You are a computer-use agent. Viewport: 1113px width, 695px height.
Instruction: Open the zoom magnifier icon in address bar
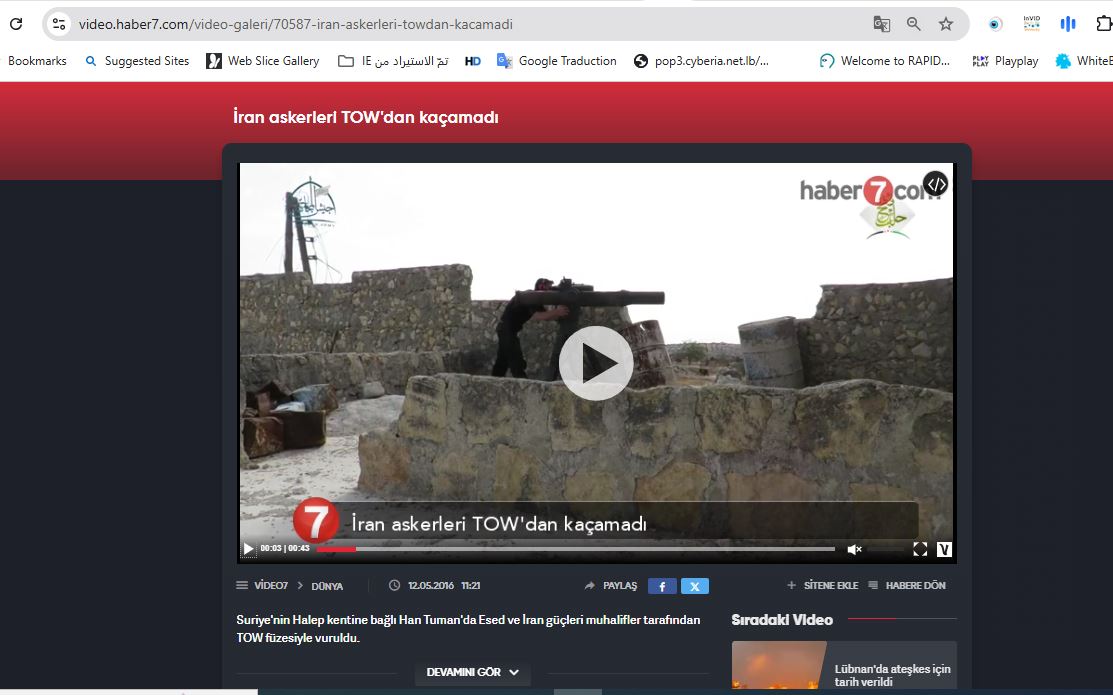pyautogui.click(x=914, y=24)
